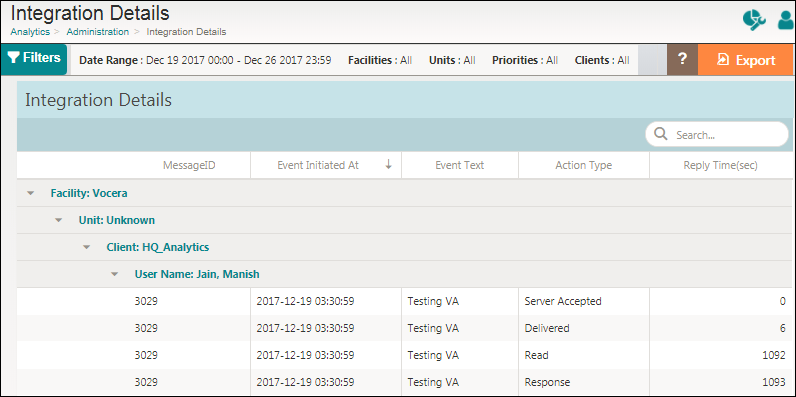Viewport: 796px width, 397px height.
Task: Open the user profile icon
Action: coord(786,20)
